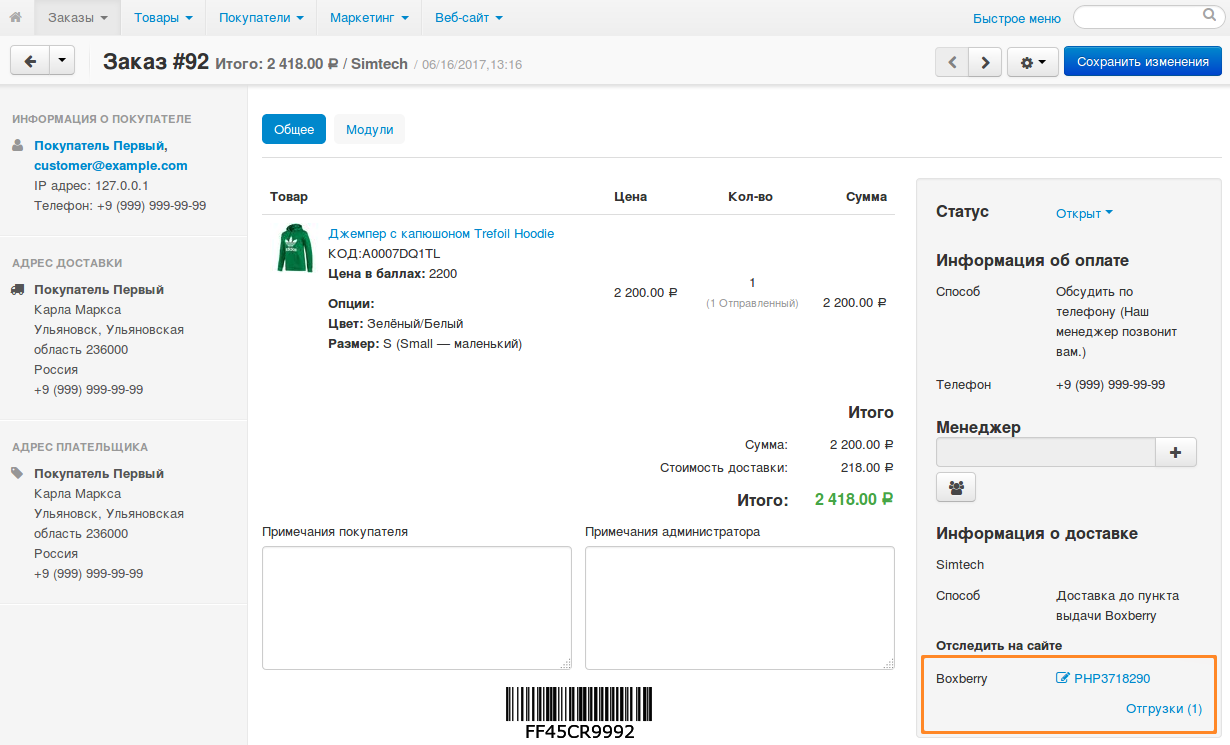Screen dimensions: 1230x745
Task: Click the search magnifier icon
Action: 1207,16
